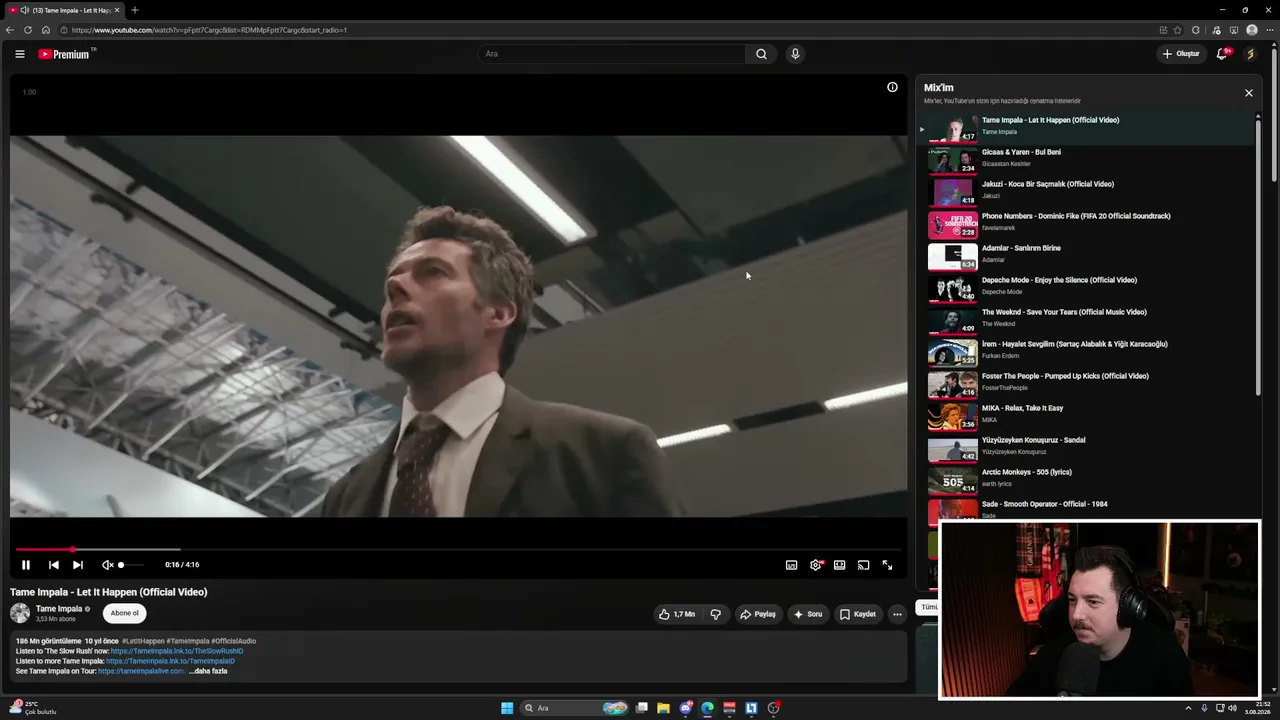The width and height of the screenshot is (1280, 720).
Task: Enter fullscreen mode
Action: pos(888,565)
